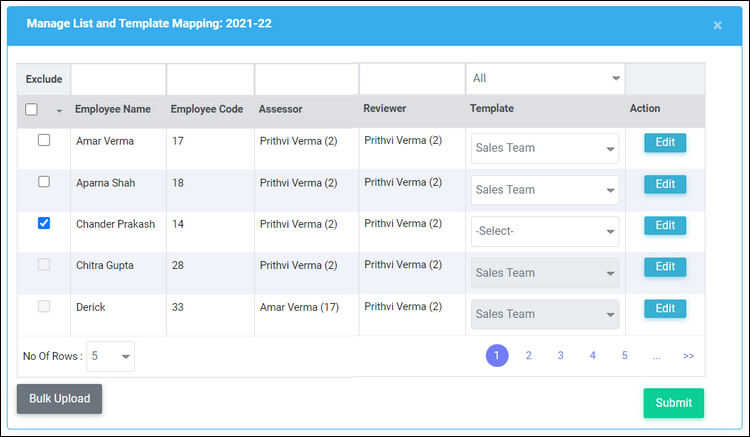Open the -Select- template dropdown for Chander Prakash
The height and width of the screenshot is (437, 750).
545,231
